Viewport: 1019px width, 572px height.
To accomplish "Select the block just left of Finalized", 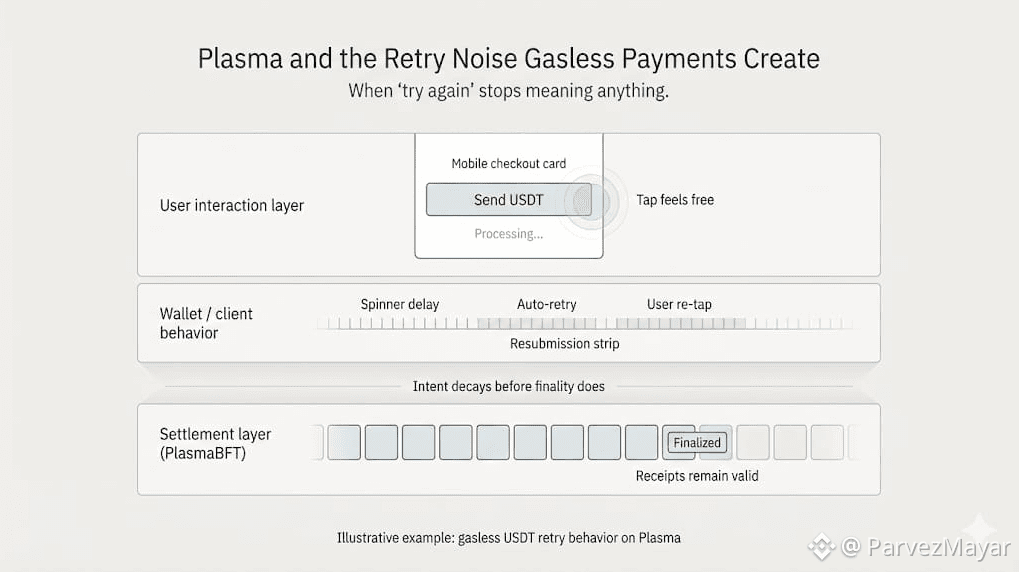I will [641, 442].
